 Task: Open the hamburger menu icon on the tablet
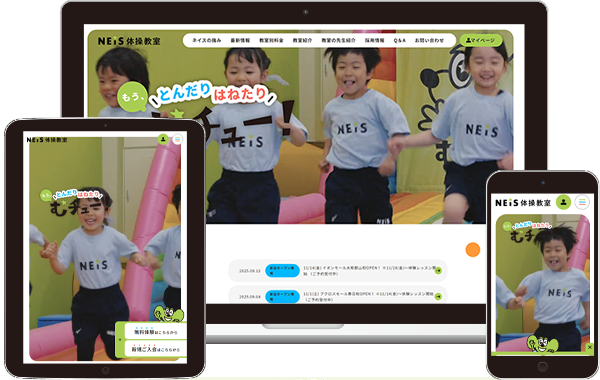coord(177,139)
